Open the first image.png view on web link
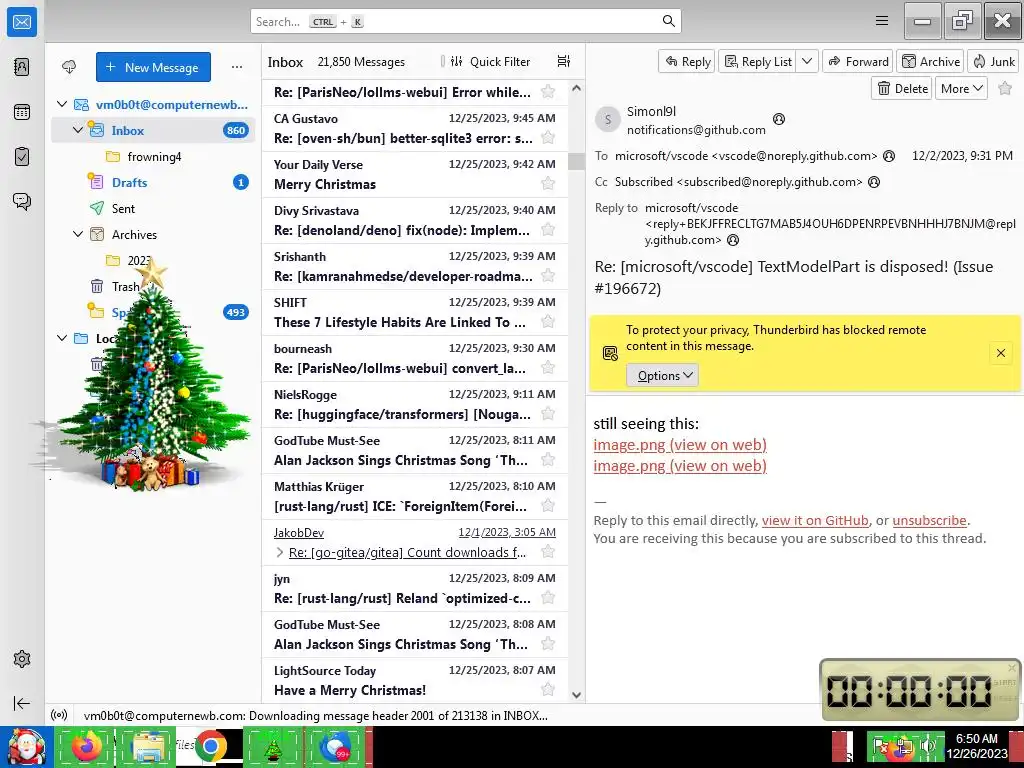Viewport: 1024px width, 768px height. (680, 445)
